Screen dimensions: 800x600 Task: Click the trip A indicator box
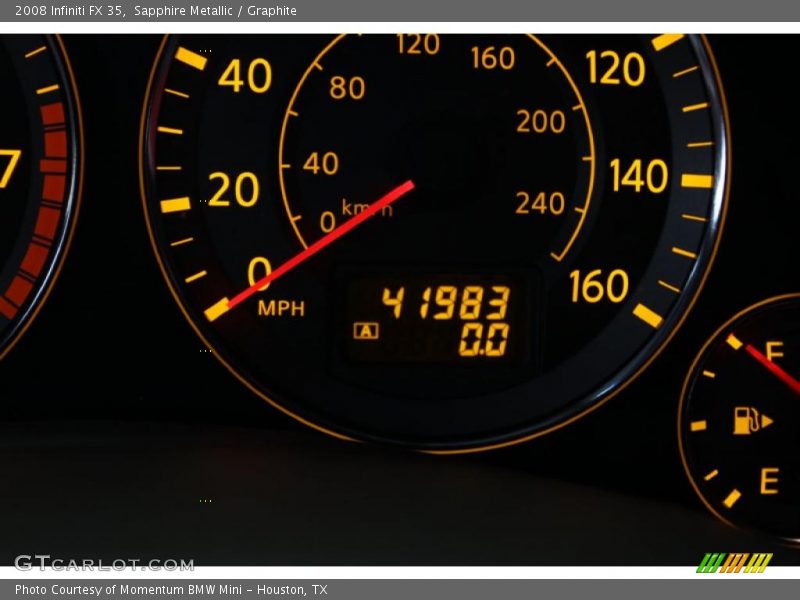366,331
